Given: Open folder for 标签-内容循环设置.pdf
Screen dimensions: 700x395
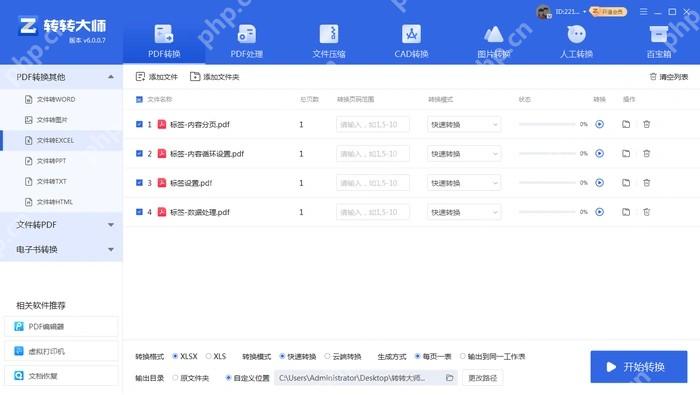Looking at the screenshot, I should coord(626,154).
